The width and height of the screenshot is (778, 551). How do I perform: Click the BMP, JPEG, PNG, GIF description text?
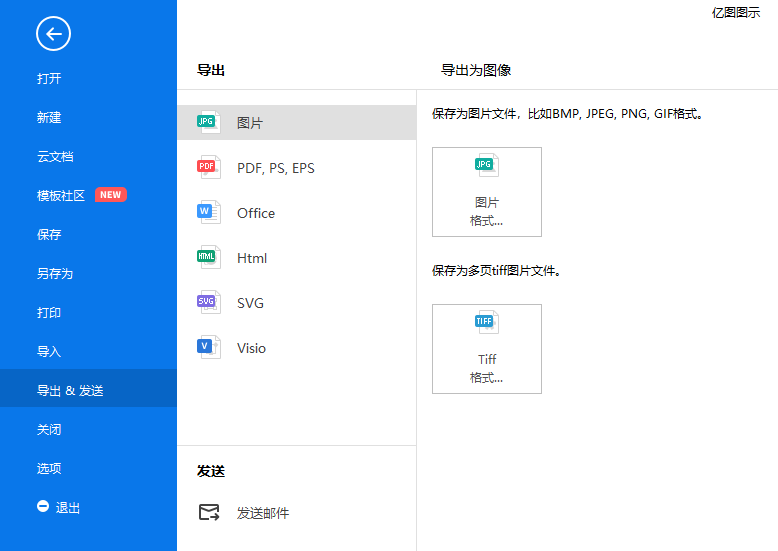click(x=567, y=114)
